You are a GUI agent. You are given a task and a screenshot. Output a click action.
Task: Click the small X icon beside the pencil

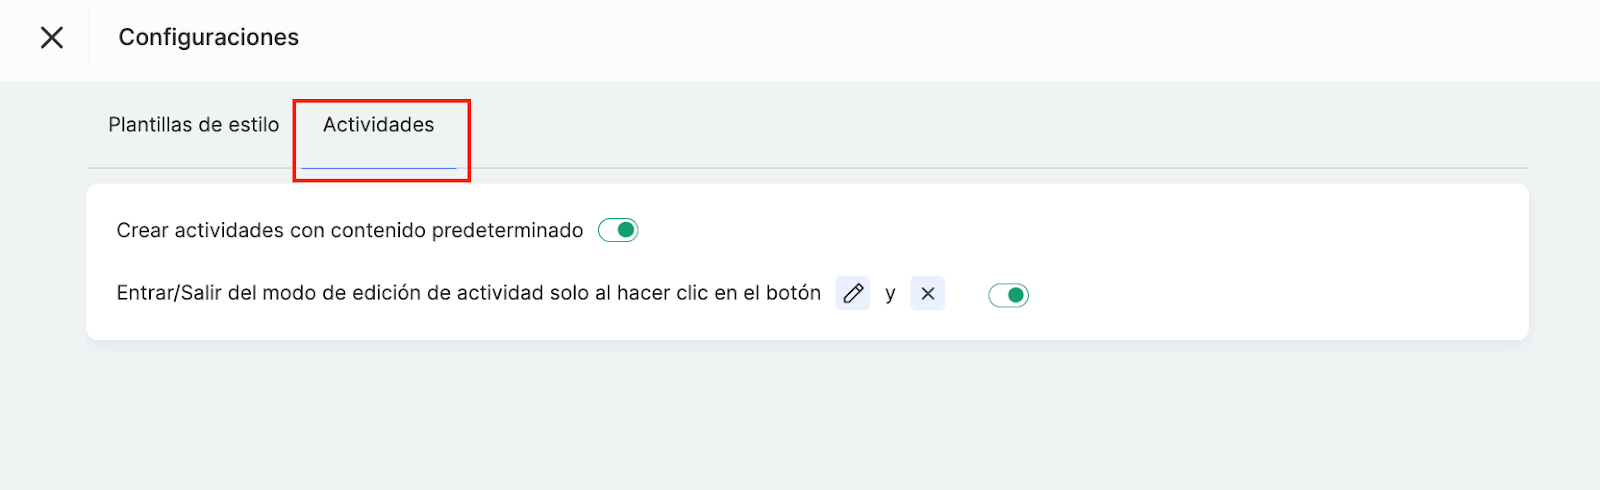[928, 294]
